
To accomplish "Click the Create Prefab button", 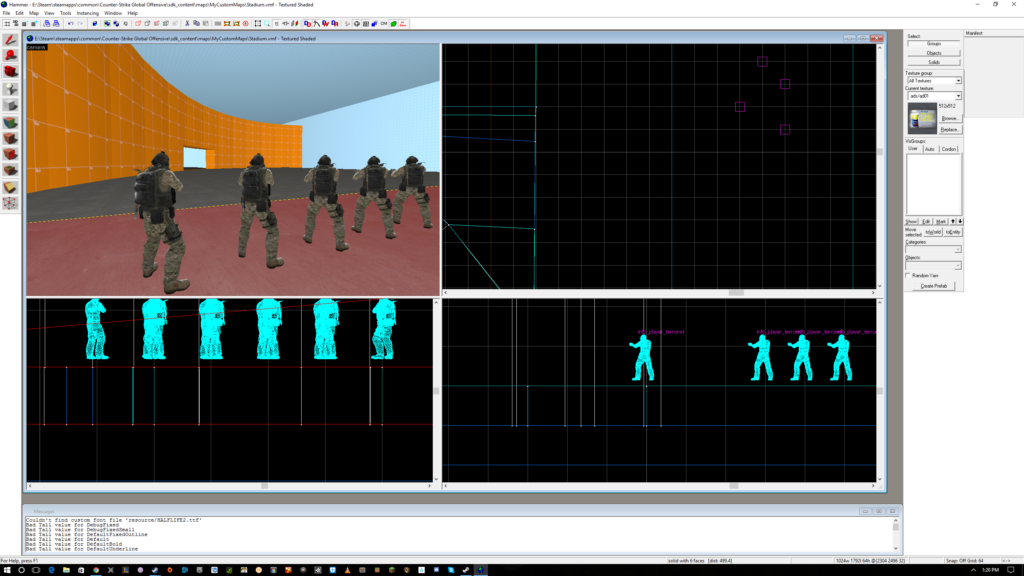I will 934,286.
